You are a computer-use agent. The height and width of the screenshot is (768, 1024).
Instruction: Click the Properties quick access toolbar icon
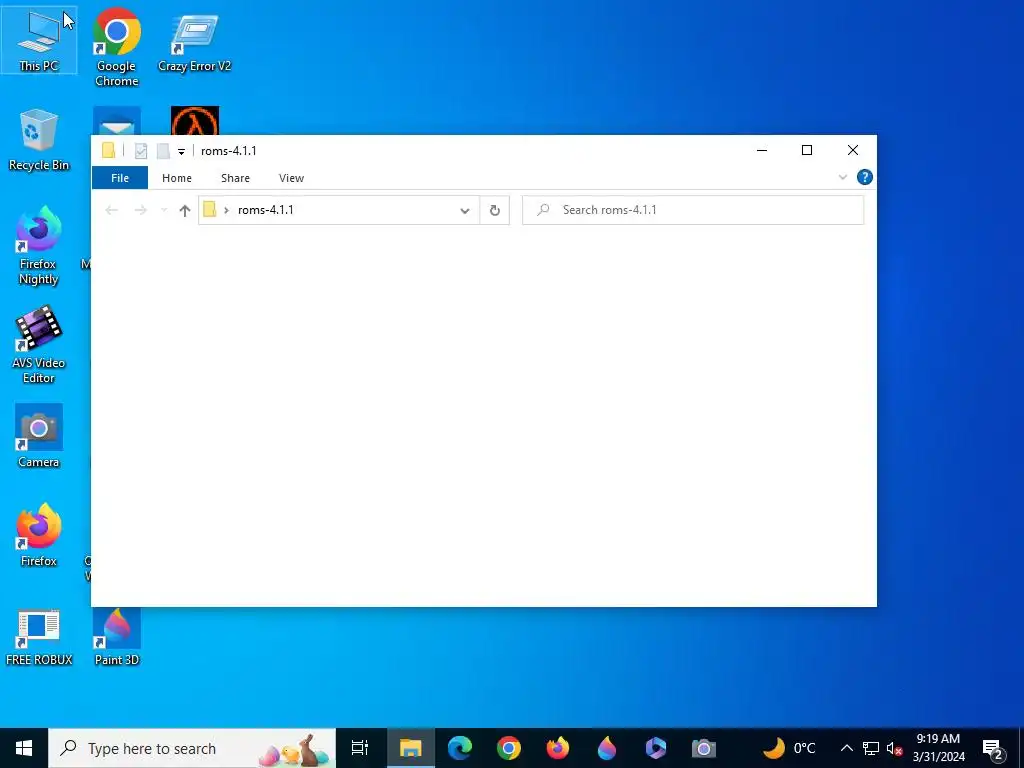point(140,151)
